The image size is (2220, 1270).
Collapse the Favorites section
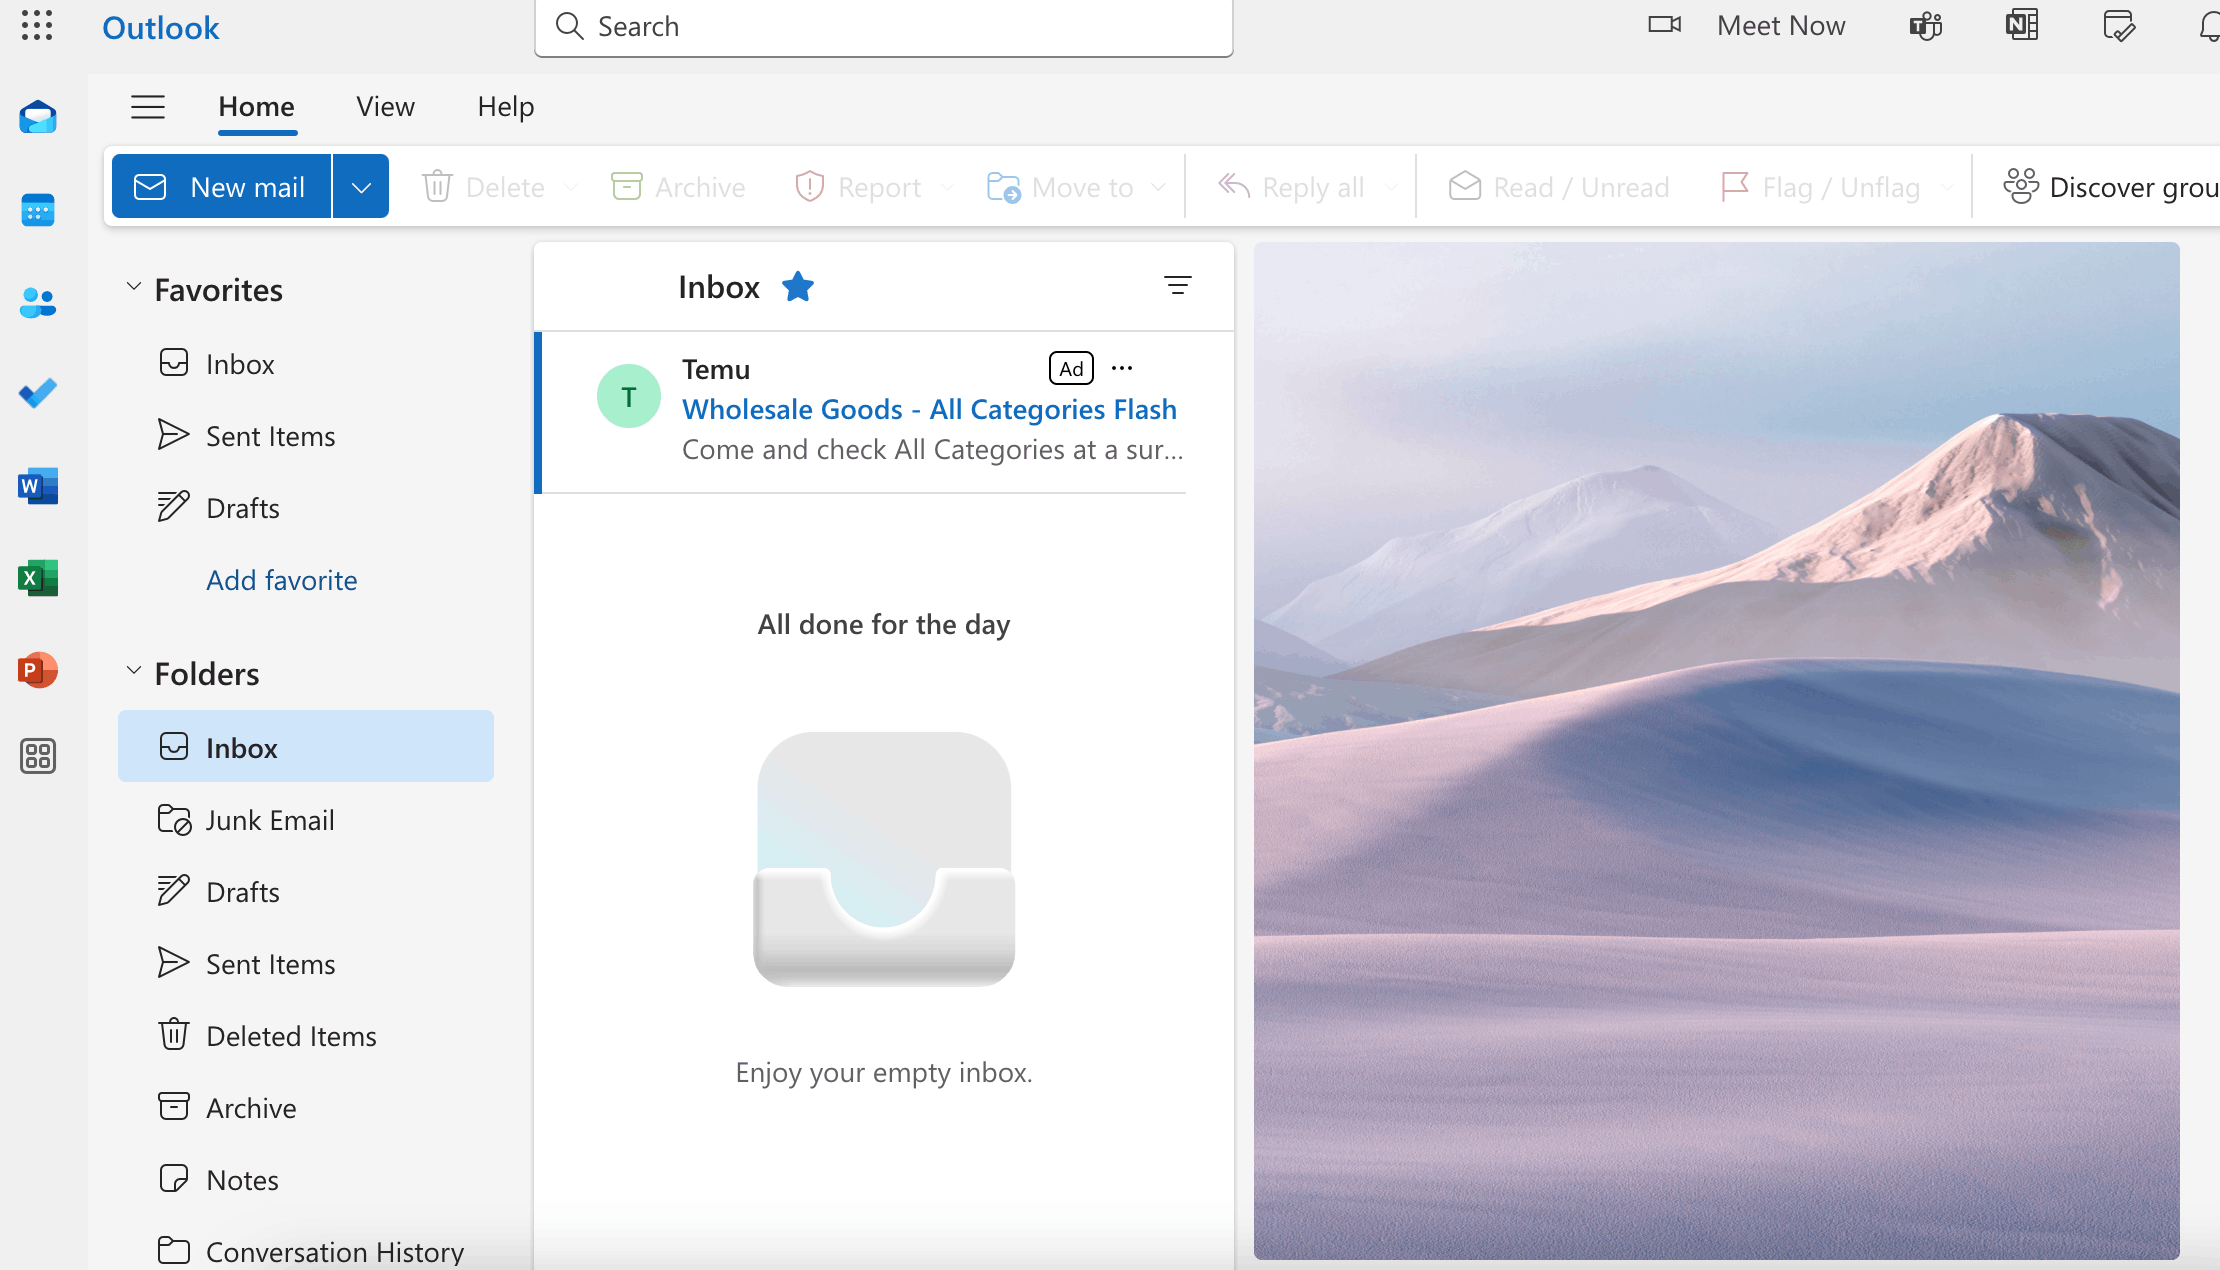click(x=134, y=288)
